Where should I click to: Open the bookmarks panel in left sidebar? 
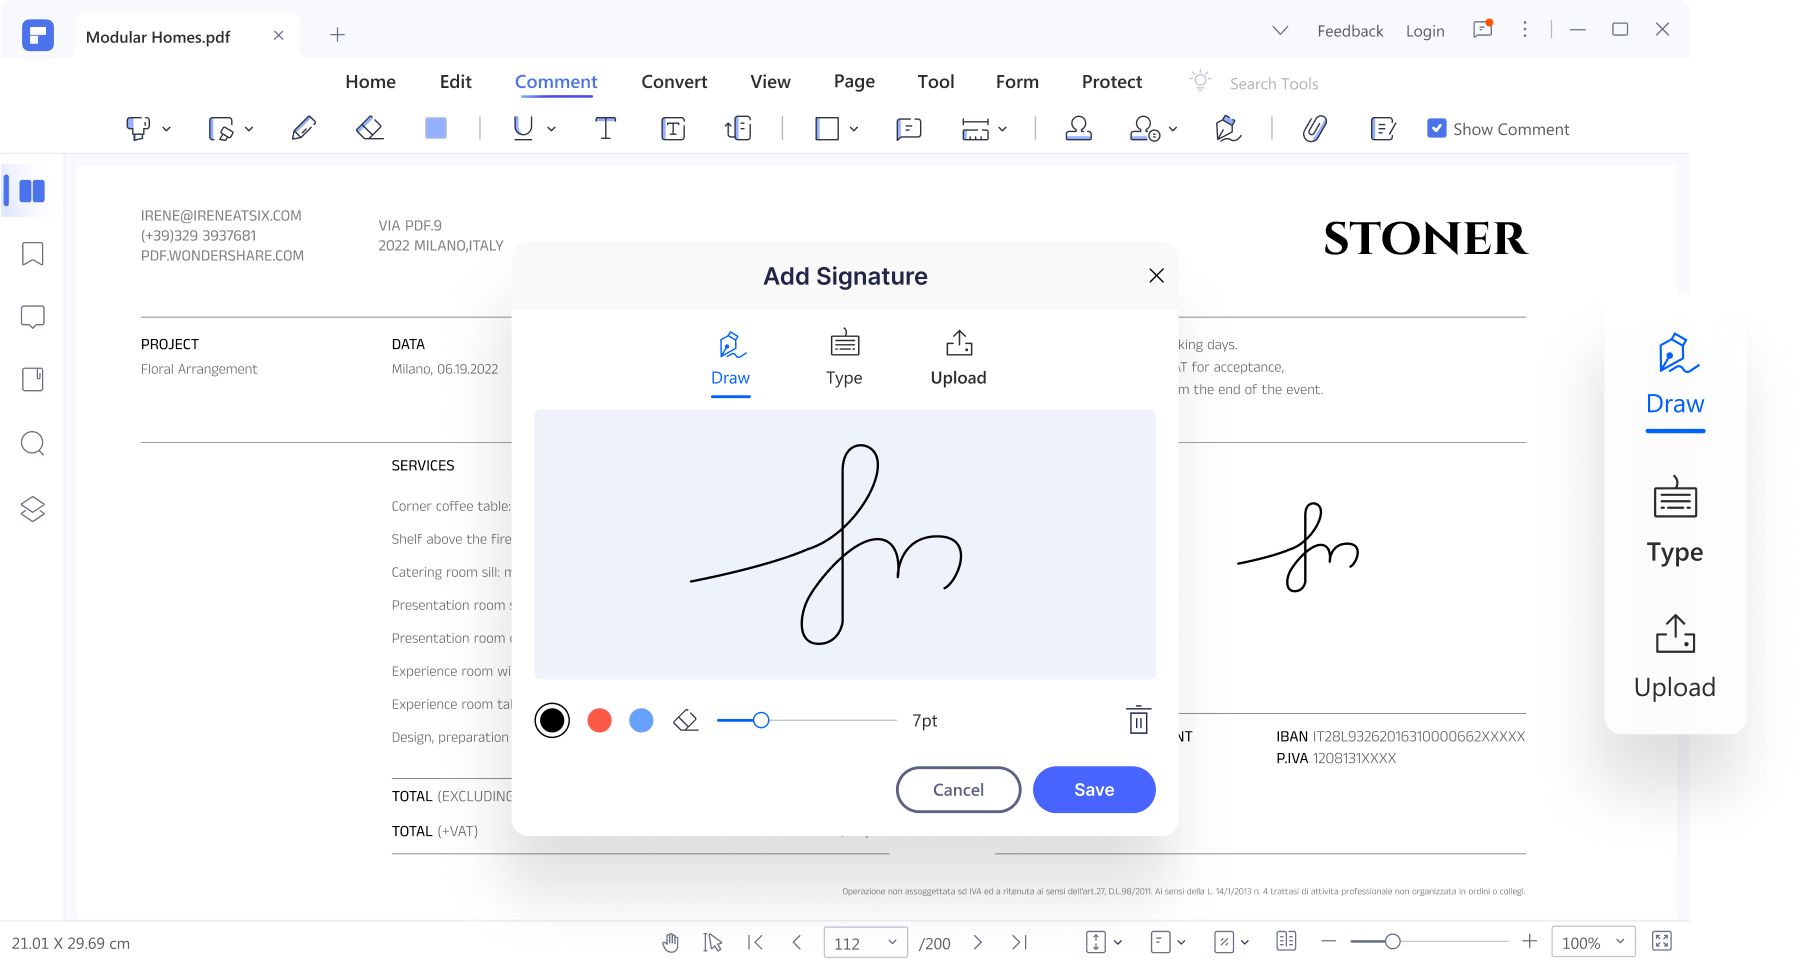click(33, 254)
